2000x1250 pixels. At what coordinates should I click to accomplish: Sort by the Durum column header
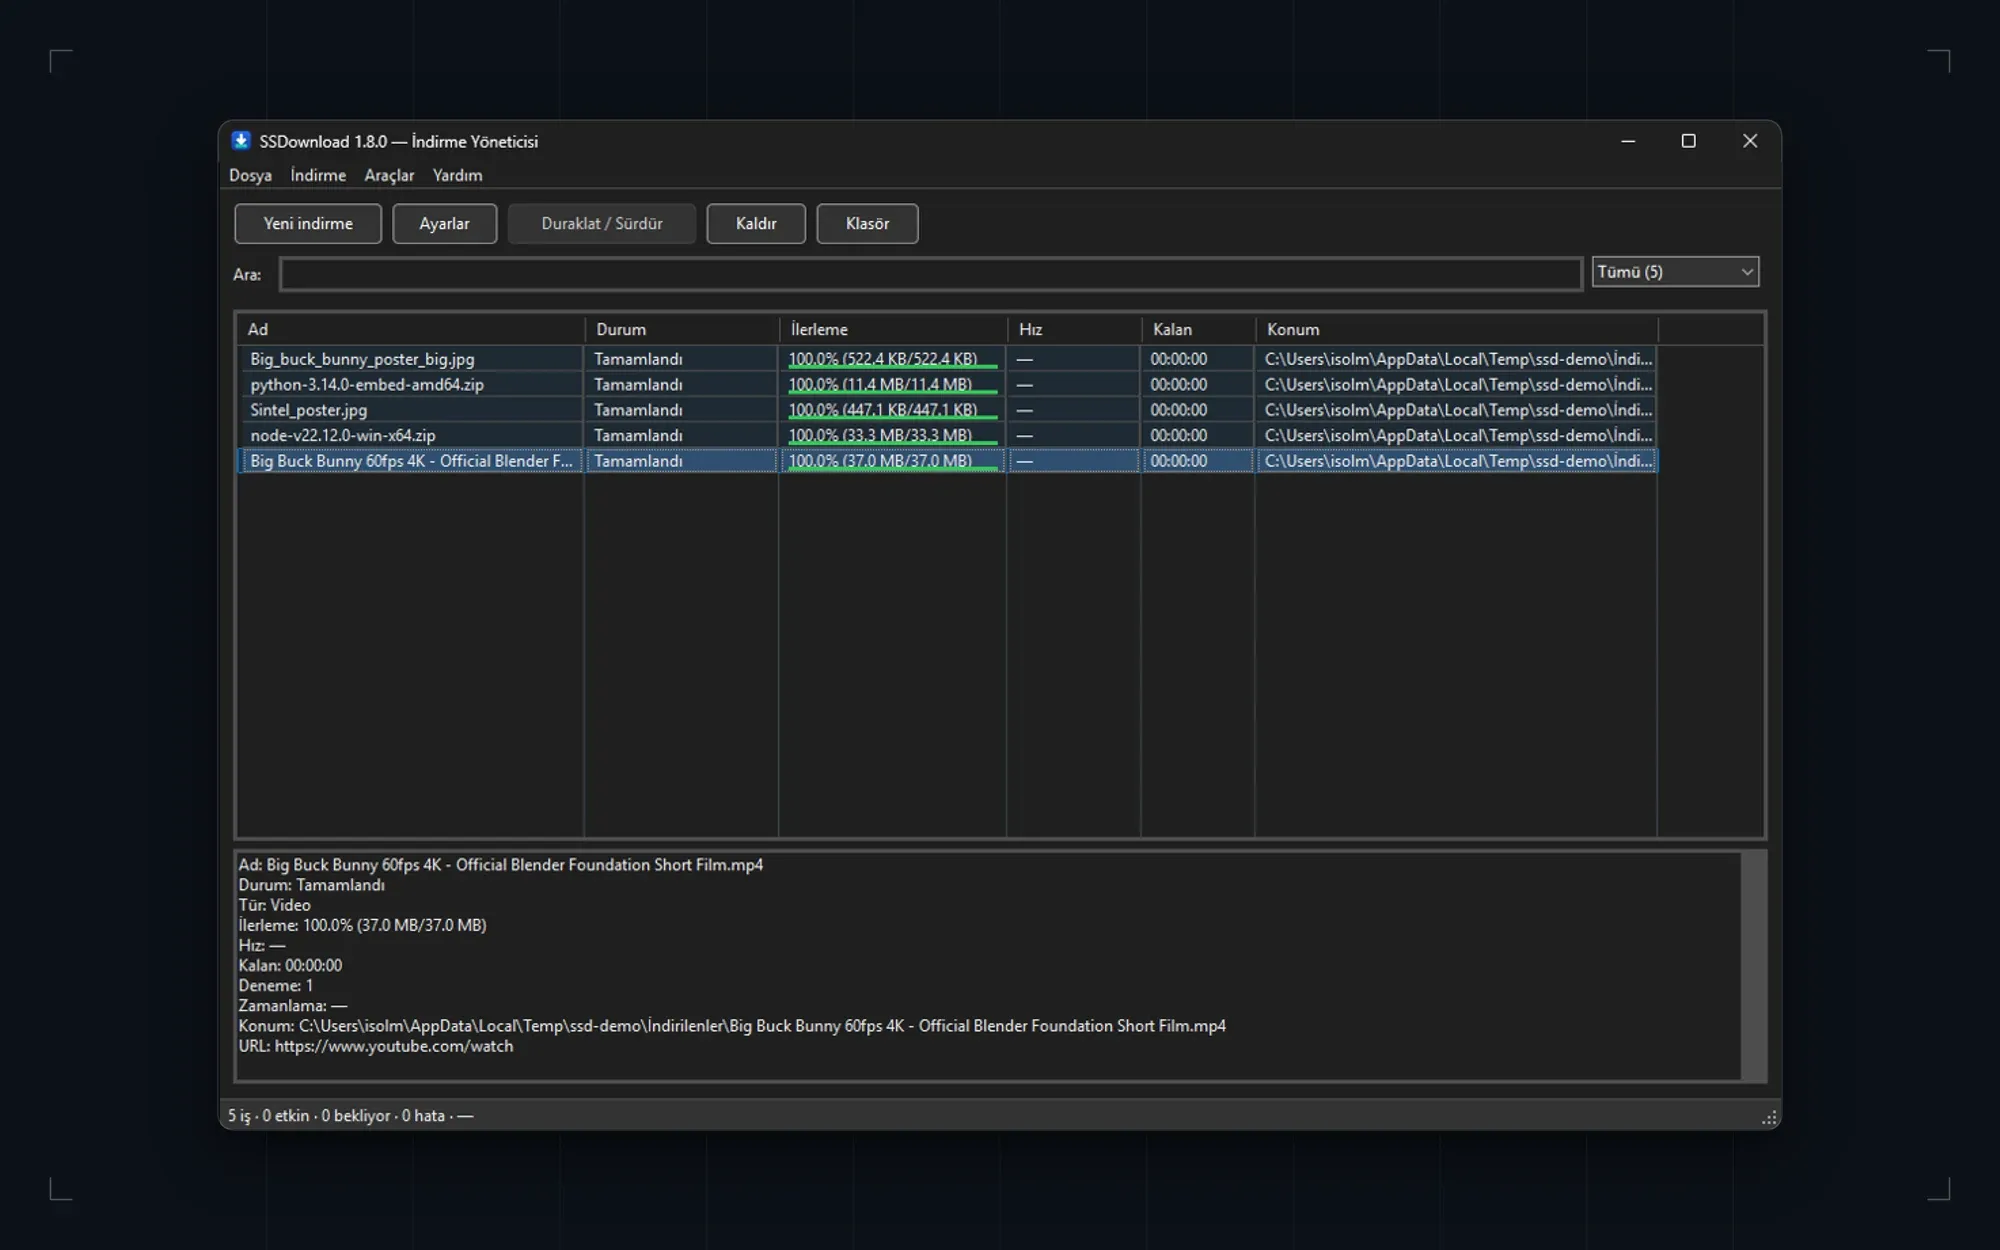click(682, 329)
